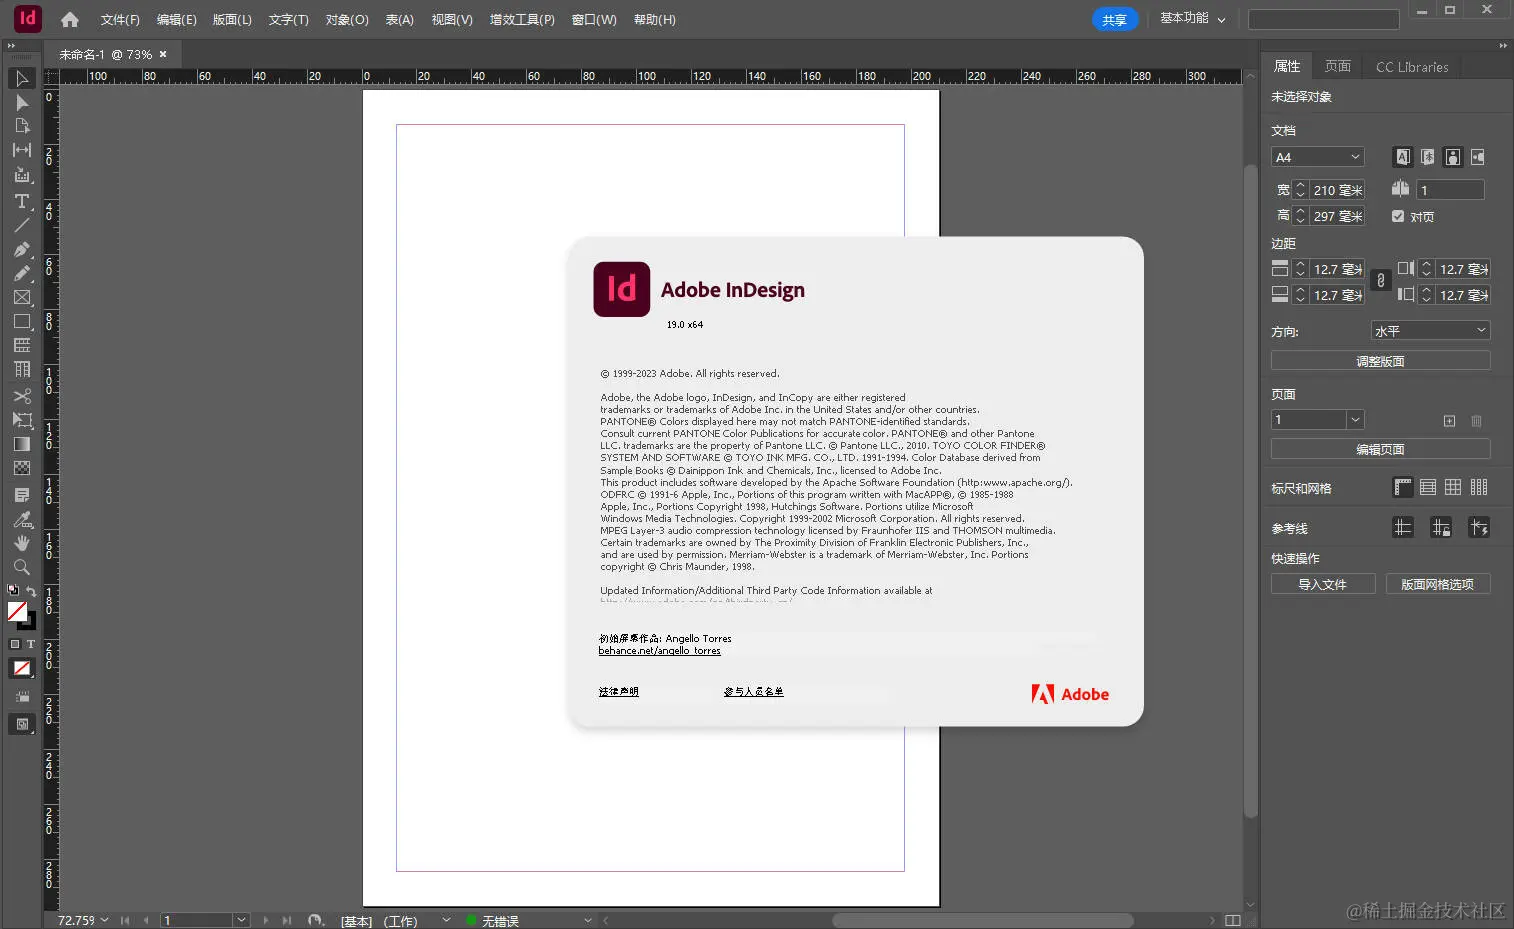Image resolution: width=1514 pixels, height=929 pixels.
Task: Click the 共享 share button
Action: (1114, 19)
